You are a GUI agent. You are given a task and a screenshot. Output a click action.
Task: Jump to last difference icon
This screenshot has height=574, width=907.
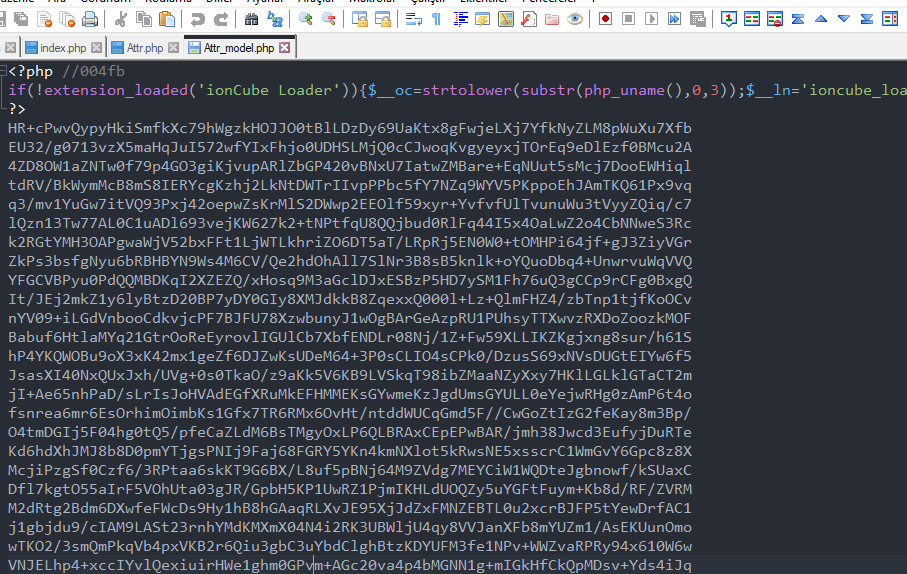click(867, 19)
